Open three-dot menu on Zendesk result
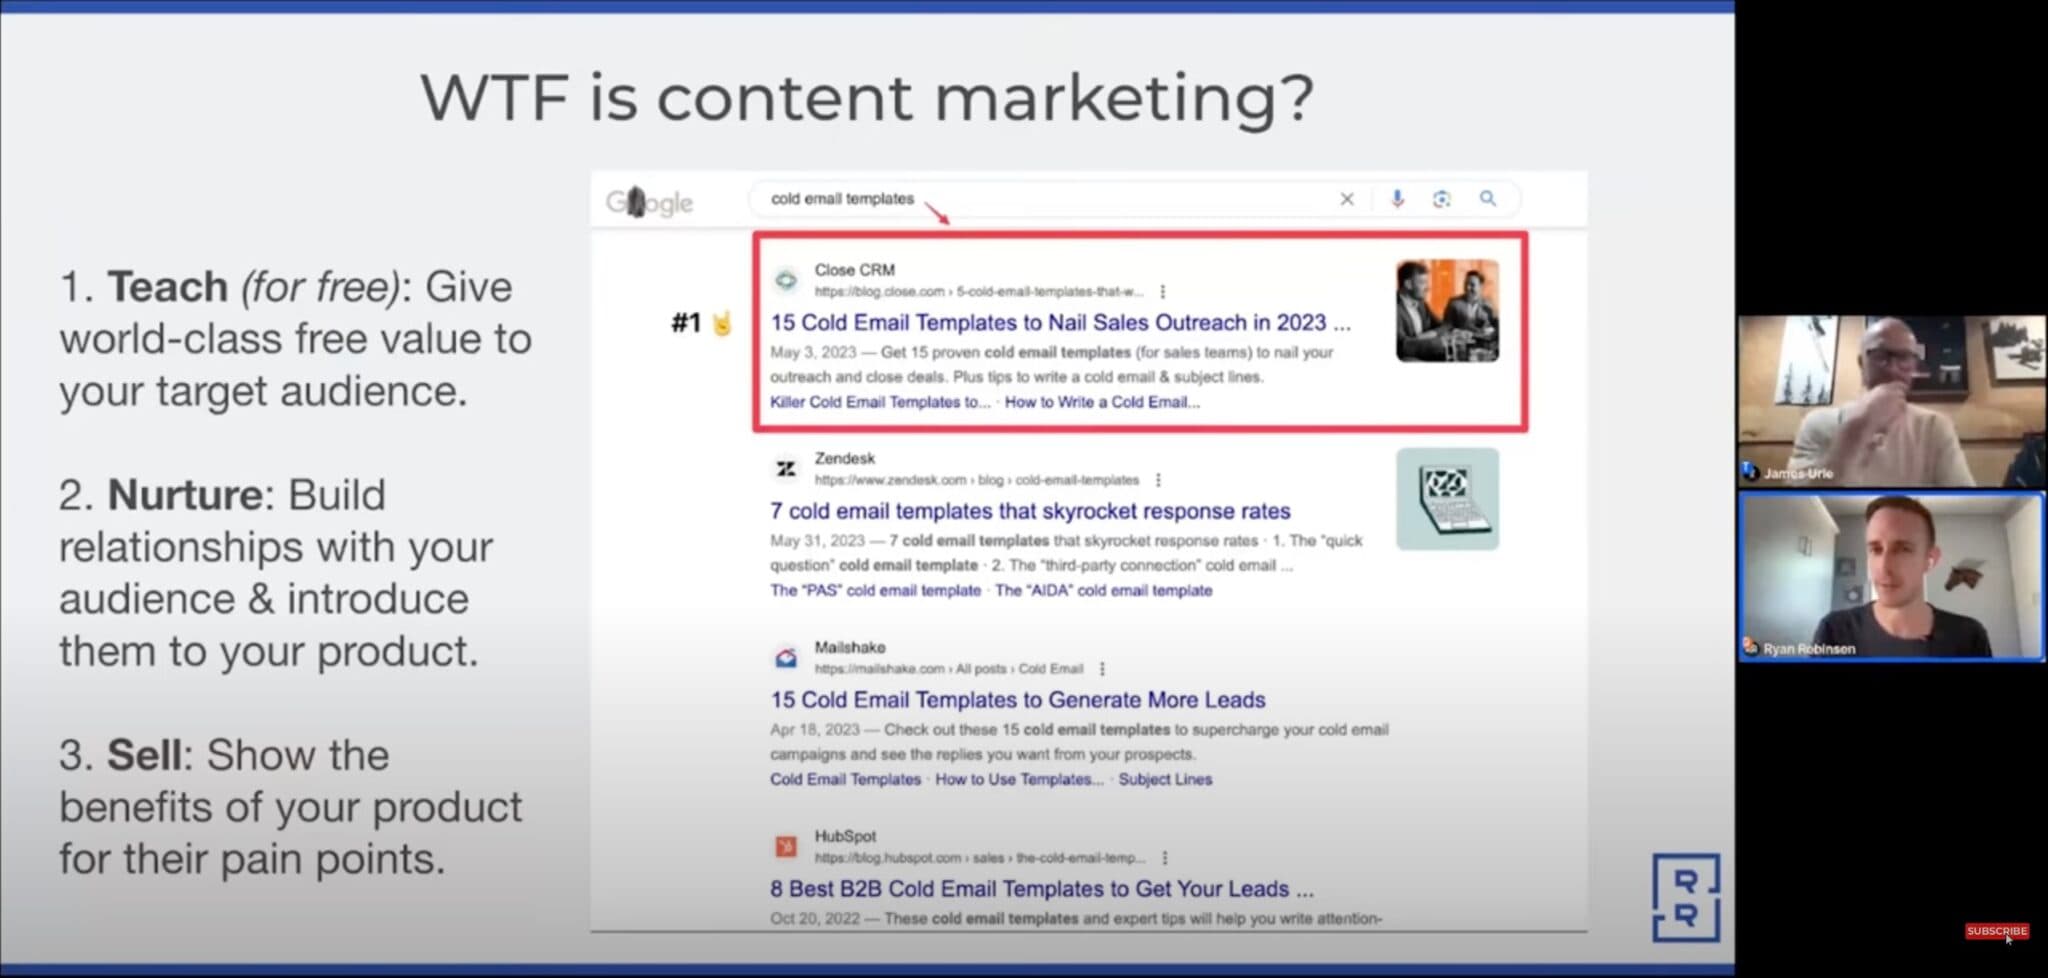The image size is (2048, 978). tap(1157, 480)
